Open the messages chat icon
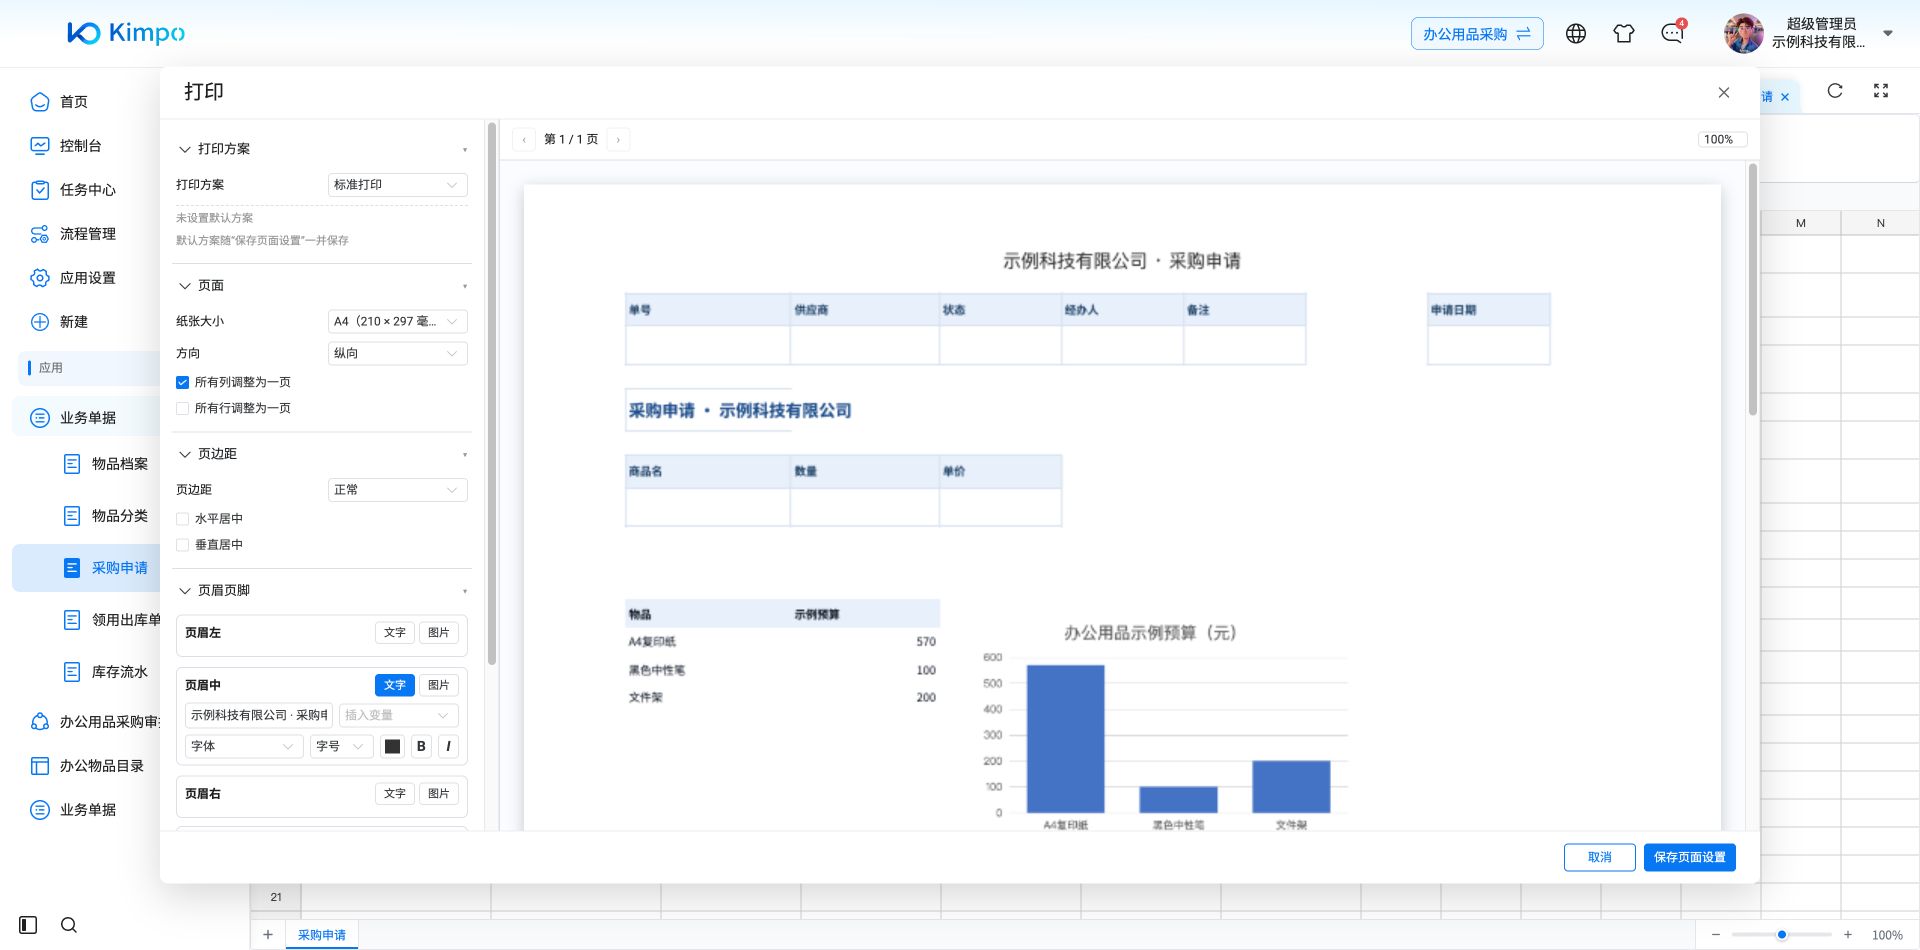Image resolution: width=1920 pixels, height=950 pixels. click(x=1672, y=34)
